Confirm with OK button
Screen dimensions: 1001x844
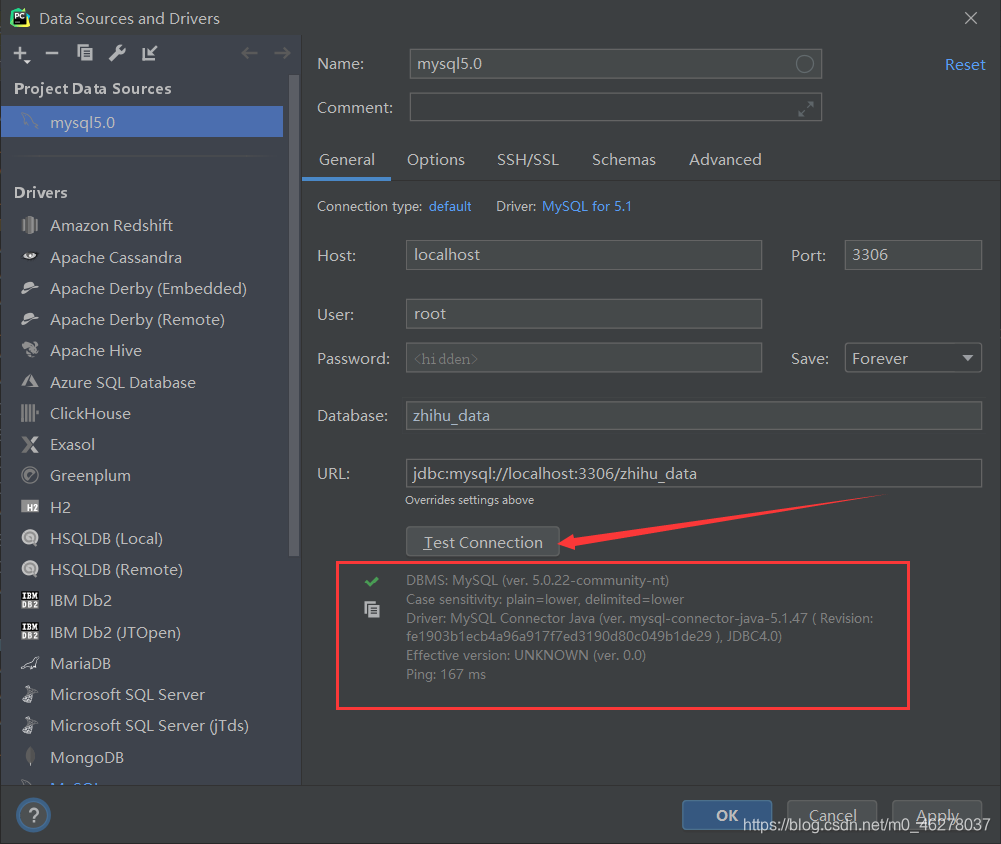coord(727,815)
